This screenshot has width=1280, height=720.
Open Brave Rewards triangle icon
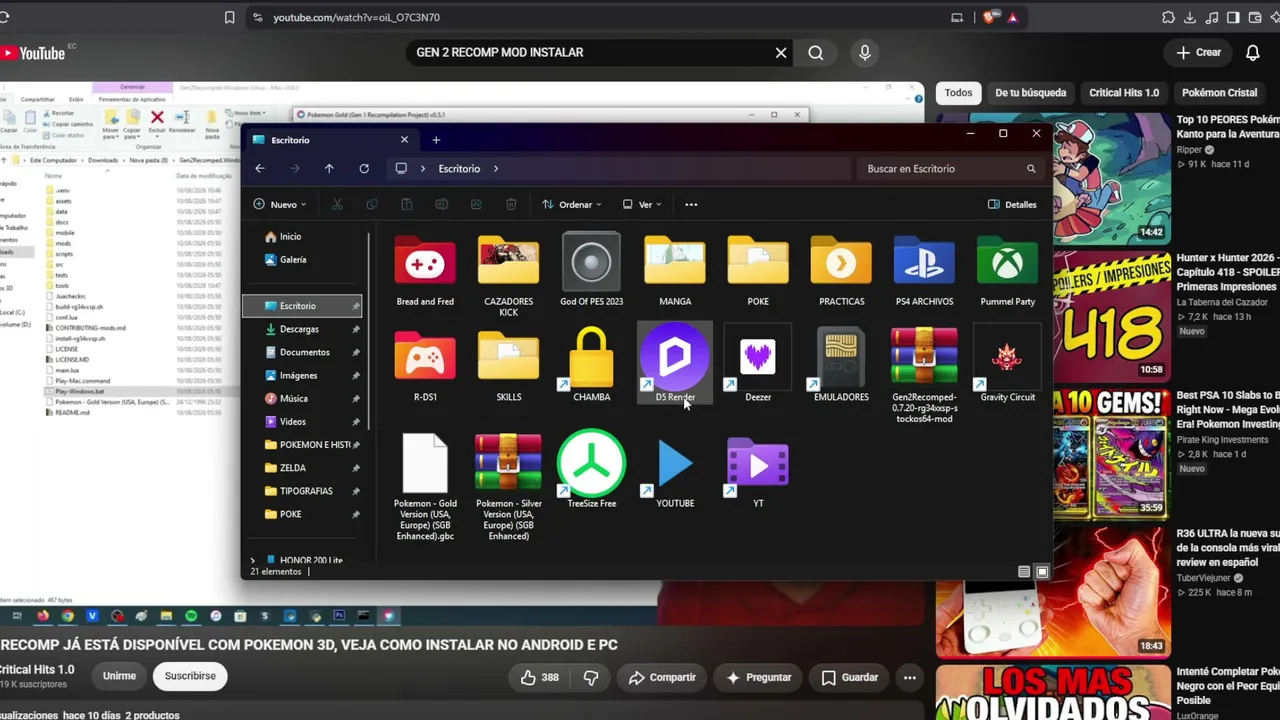point(1012,17)
